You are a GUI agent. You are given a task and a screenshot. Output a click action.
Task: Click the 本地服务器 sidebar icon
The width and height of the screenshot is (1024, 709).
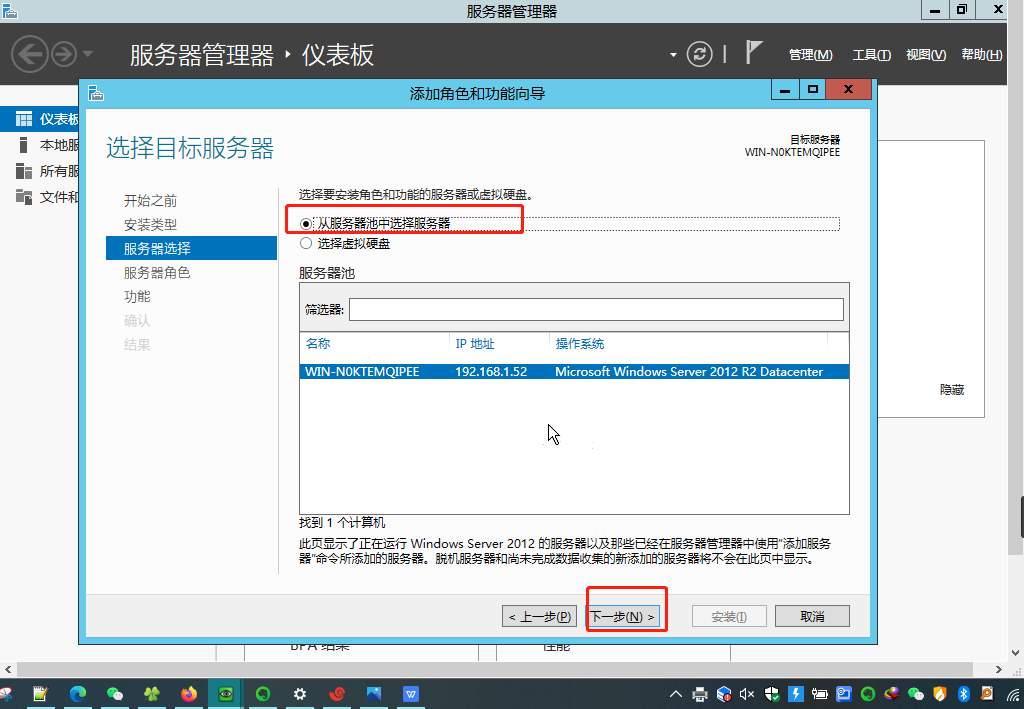[24, 145]
